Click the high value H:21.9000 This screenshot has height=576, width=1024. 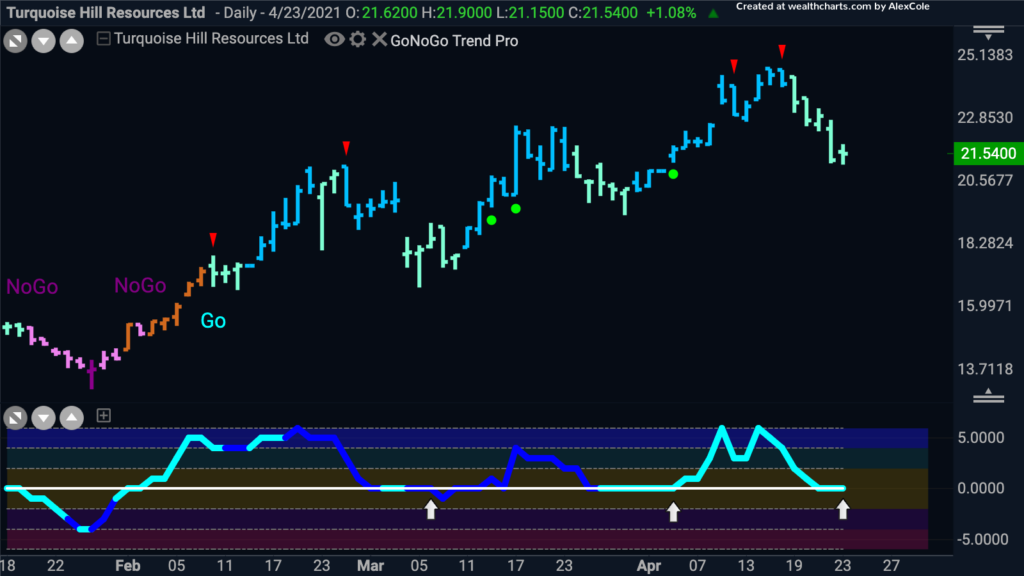[458, 12]
